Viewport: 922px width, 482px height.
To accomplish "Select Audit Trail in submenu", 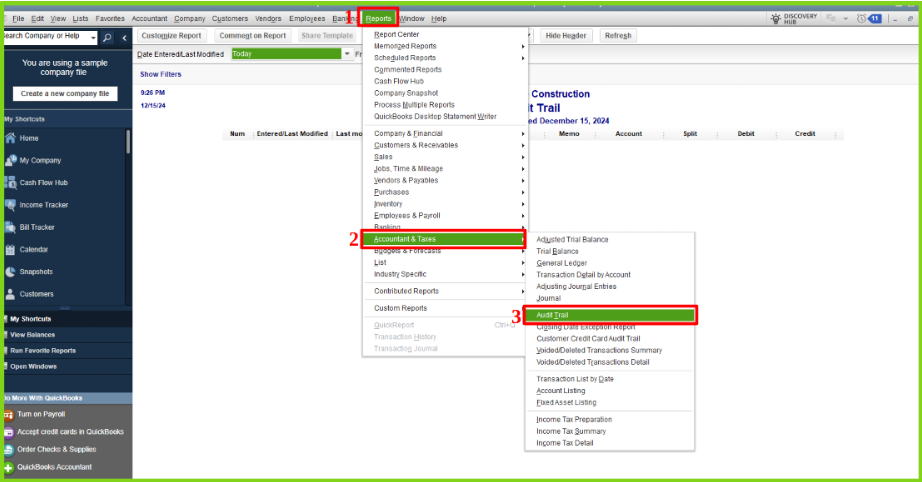I will coord(610,315).
